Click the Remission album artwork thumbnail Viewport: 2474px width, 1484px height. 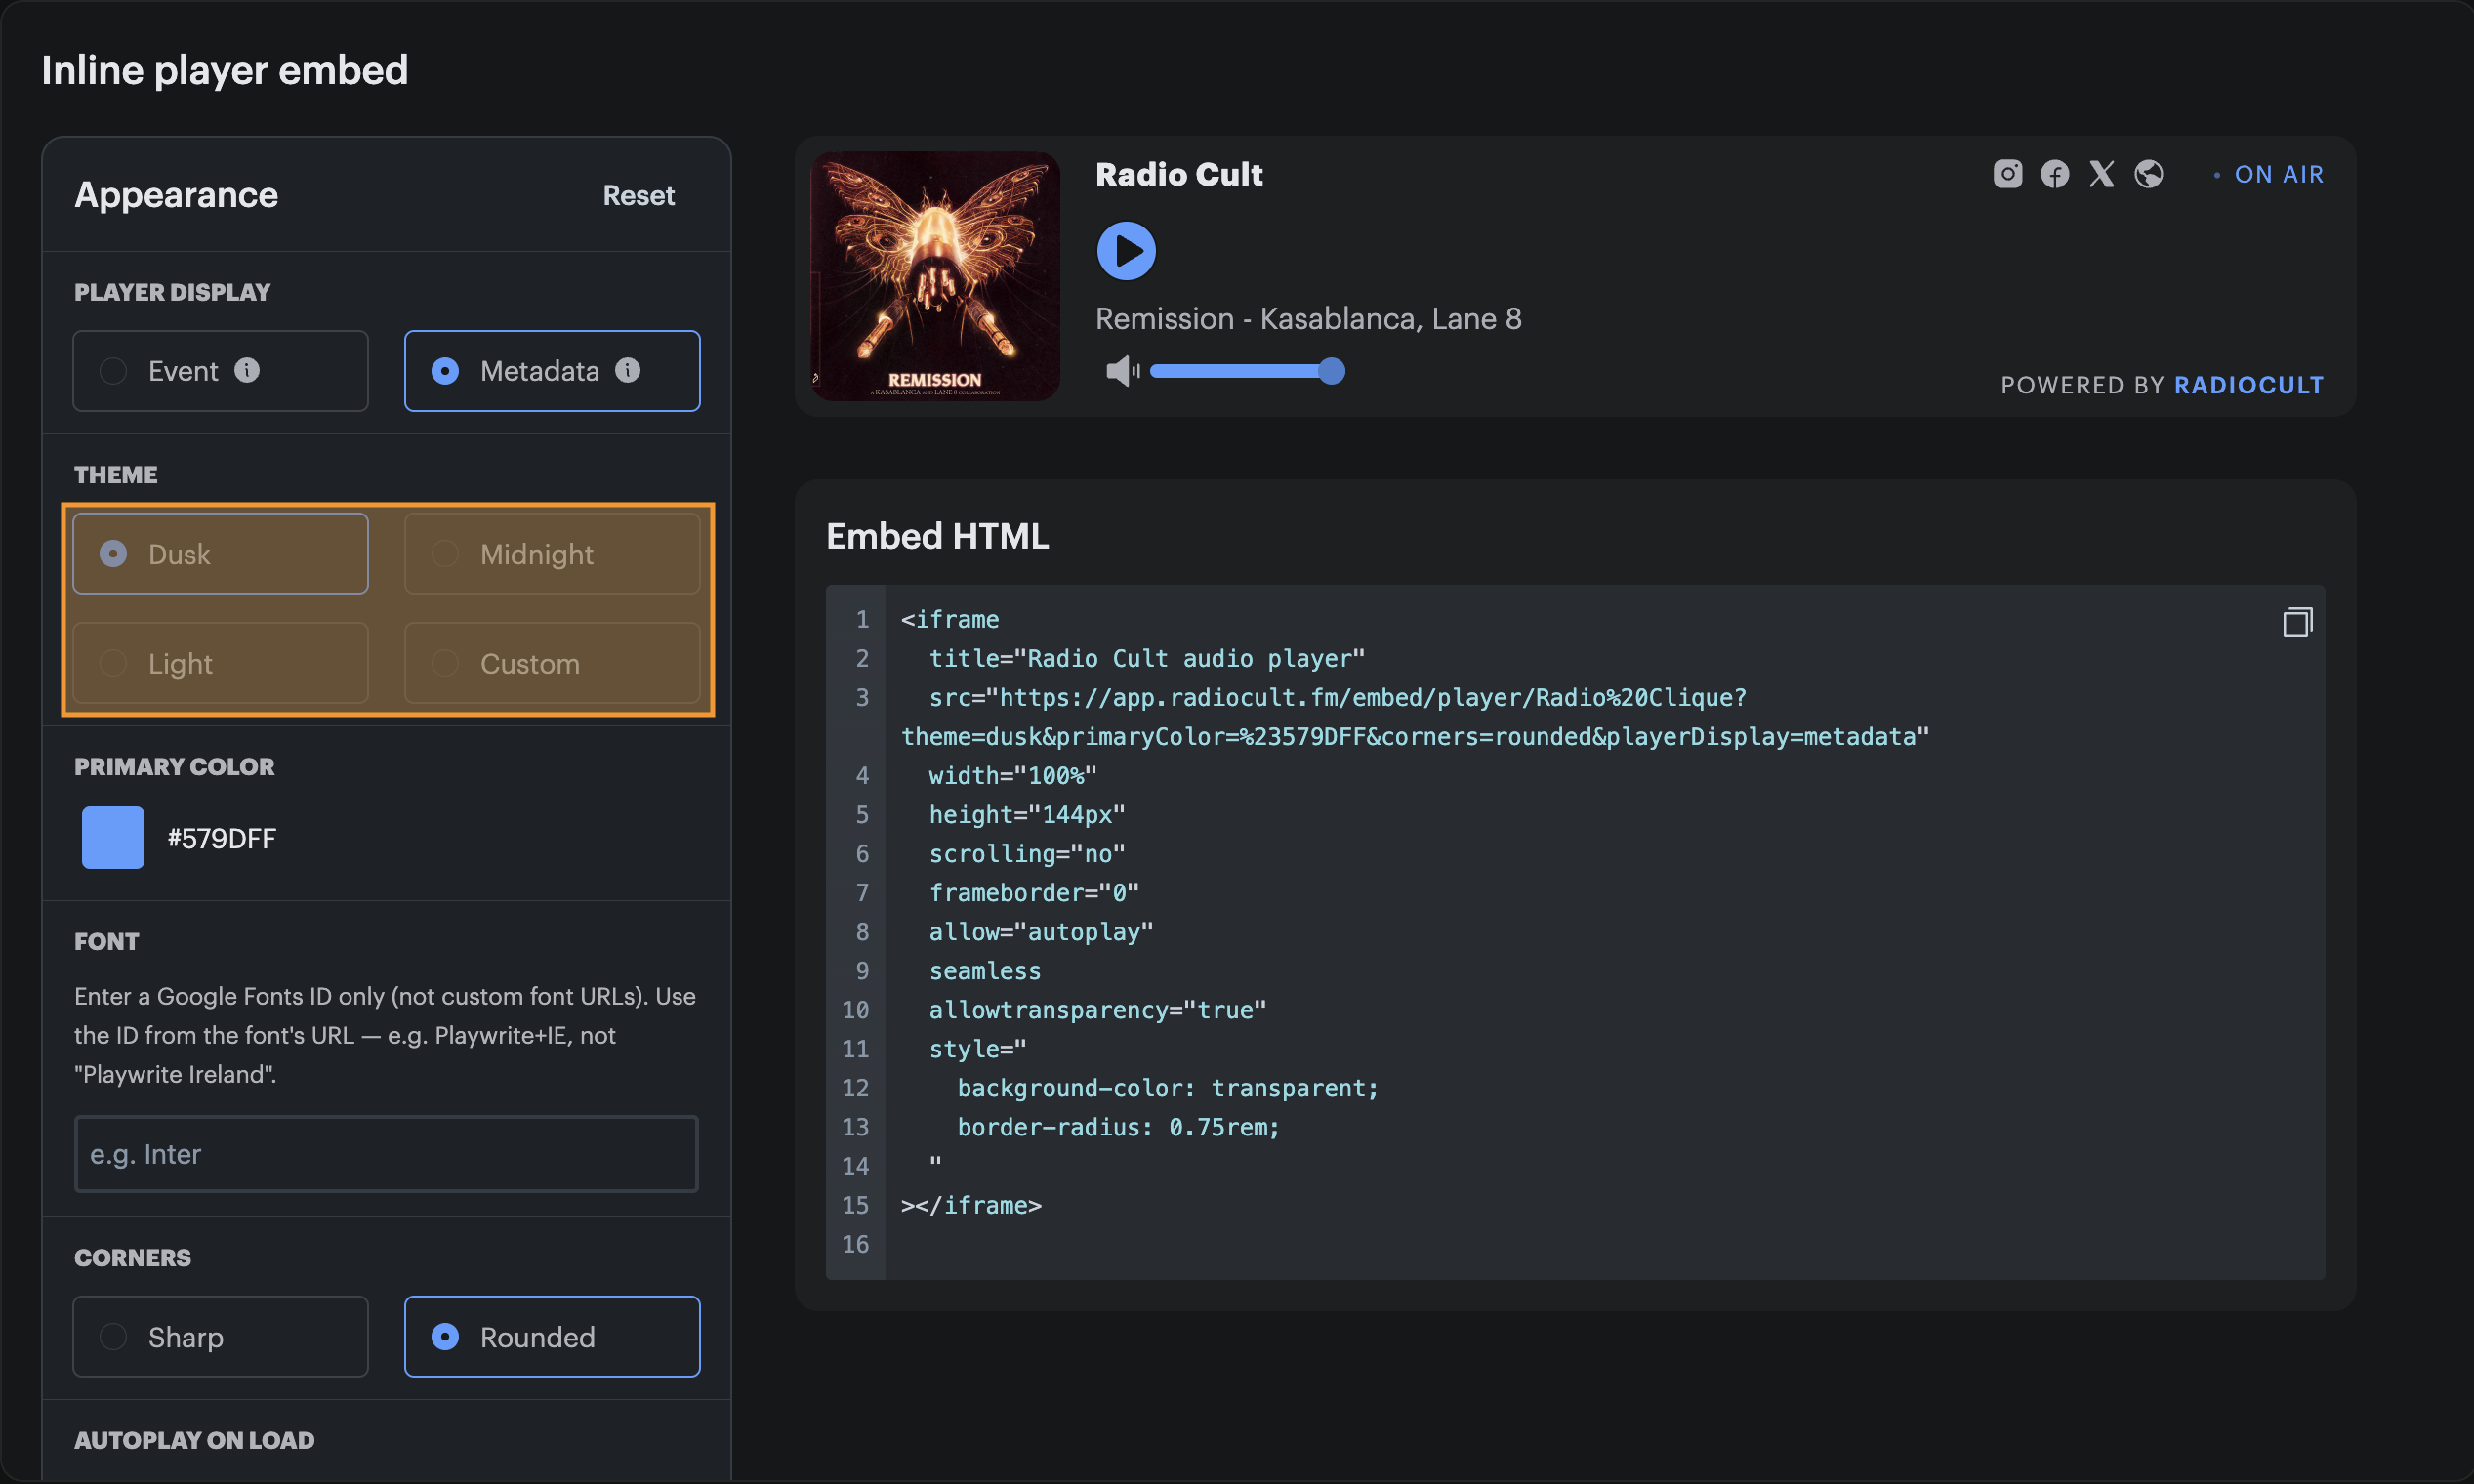pyautogui.click(x=935, y=277)
